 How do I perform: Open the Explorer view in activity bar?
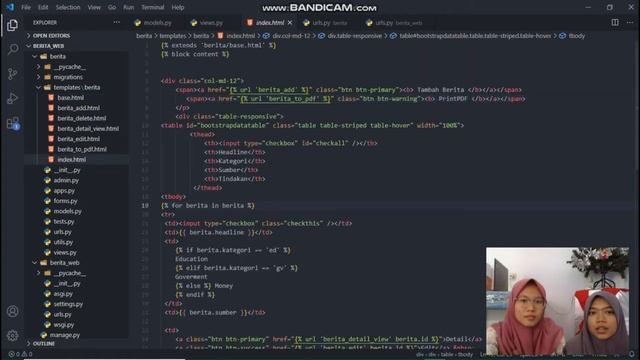coord(13,25)
